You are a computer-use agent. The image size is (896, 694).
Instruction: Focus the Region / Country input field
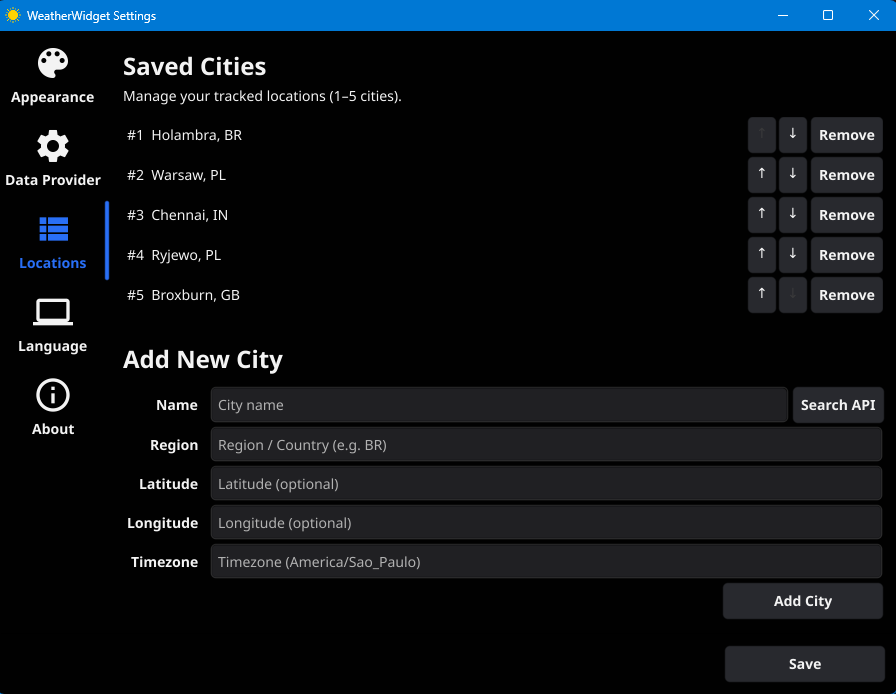coord(546,445)
